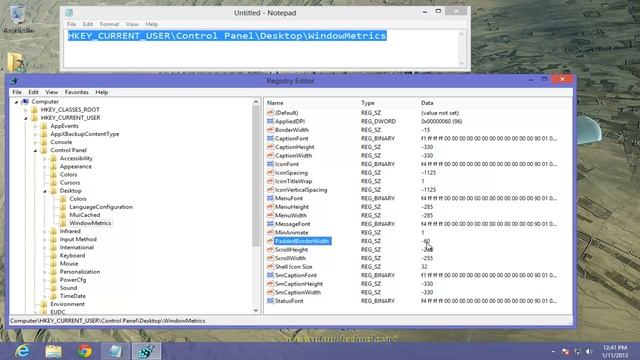Screen dimensions: 640x360
Task: Click the Environment folder icon
Action: 44,304
